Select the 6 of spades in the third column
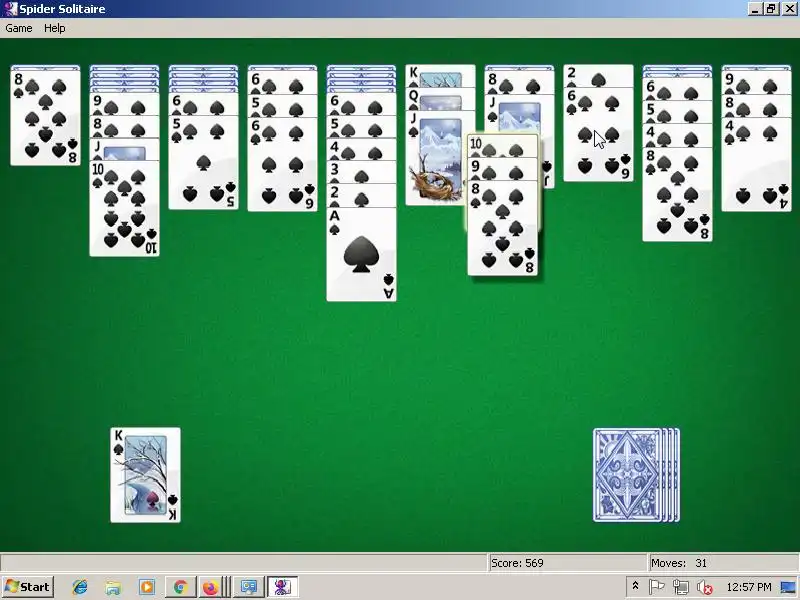800x600 pixels. [204, 104]
